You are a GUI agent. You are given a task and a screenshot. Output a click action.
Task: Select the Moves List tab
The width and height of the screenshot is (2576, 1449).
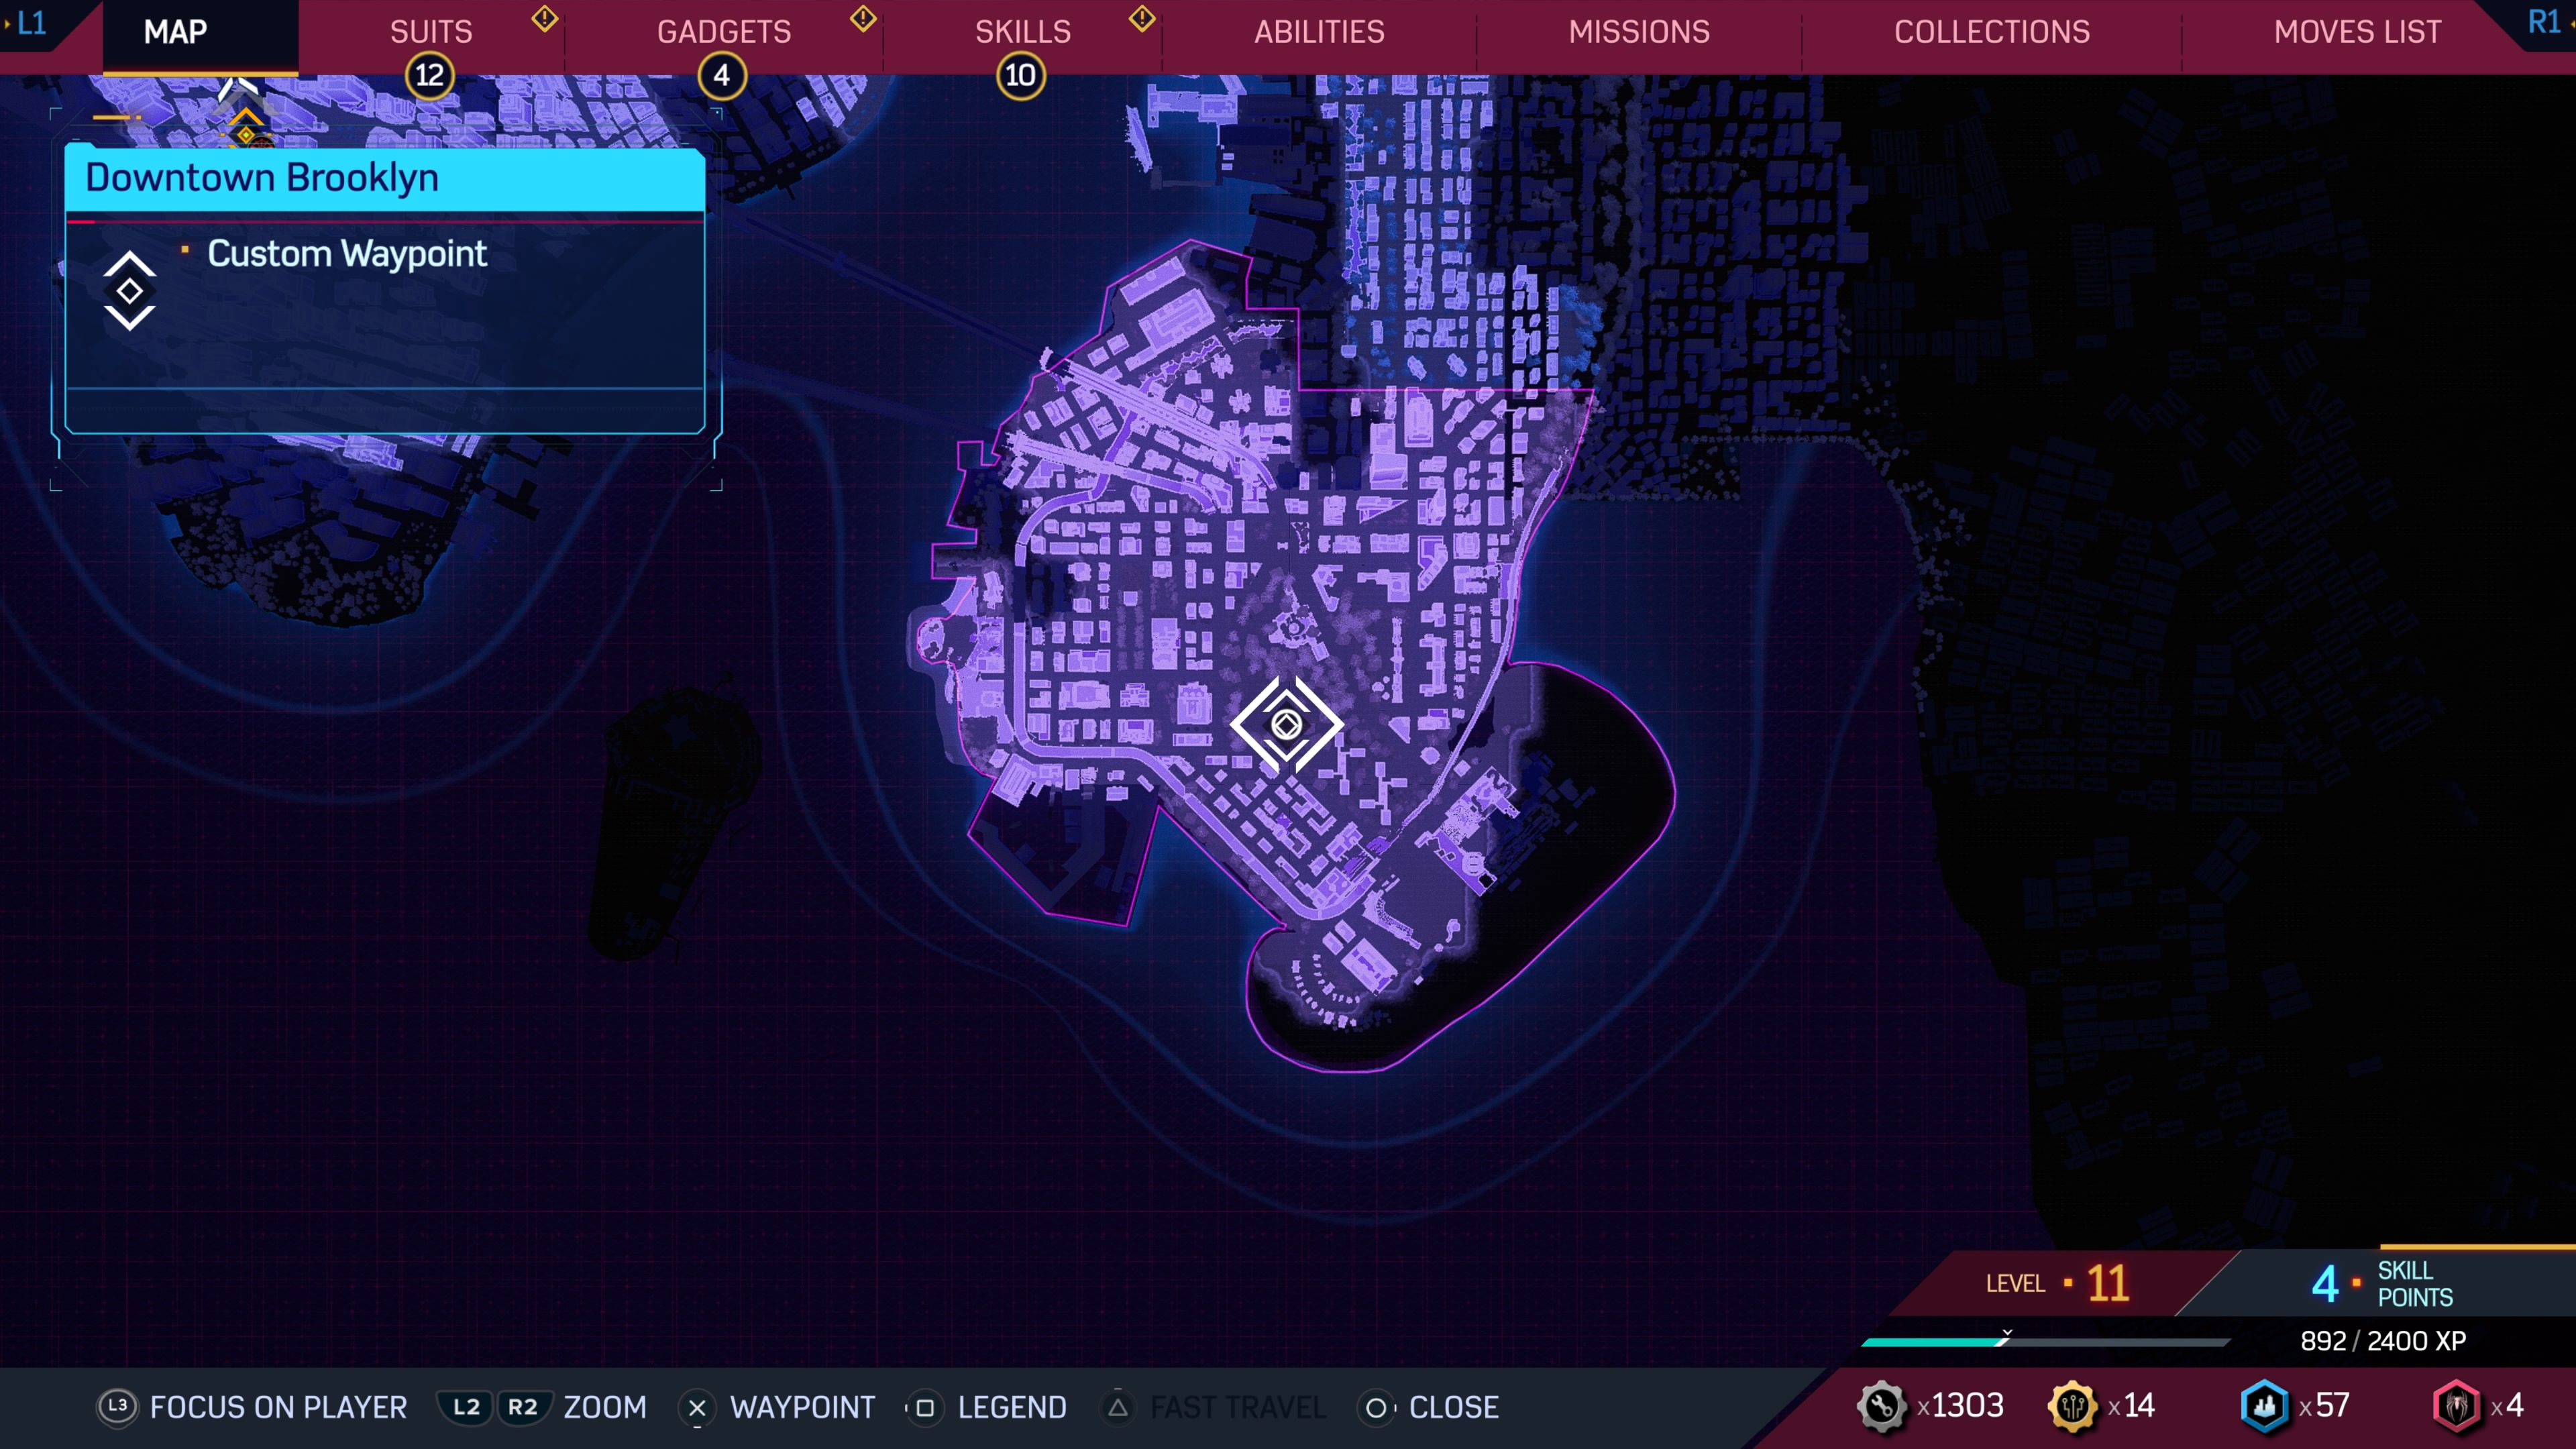(x=2357, y=32)
